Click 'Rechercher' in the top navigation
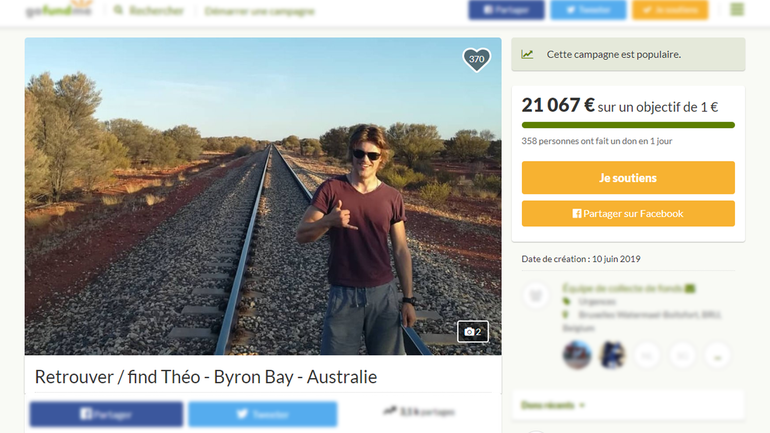The height and width of the screenshot is (433, 770). [157, 11]
